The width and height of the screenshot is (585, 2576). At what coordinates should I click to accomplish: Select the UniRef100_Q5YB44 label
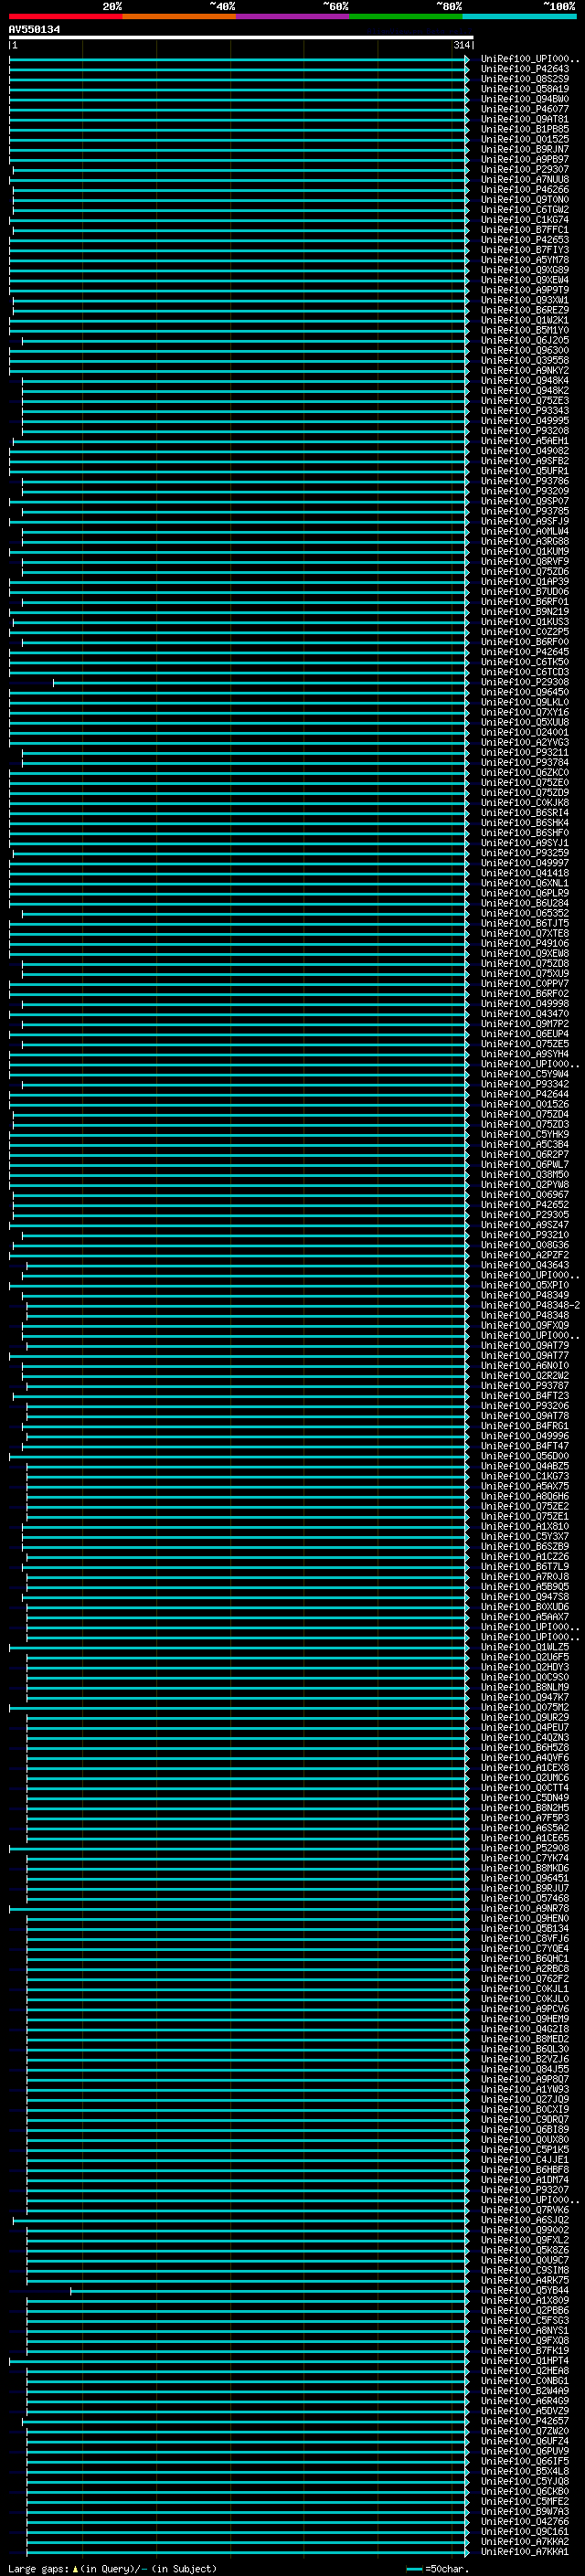tap(525, 2291)
